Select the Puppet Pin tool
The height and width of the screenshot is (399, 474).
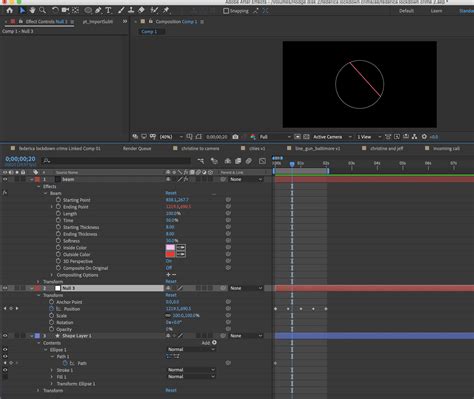click(166, 11)
